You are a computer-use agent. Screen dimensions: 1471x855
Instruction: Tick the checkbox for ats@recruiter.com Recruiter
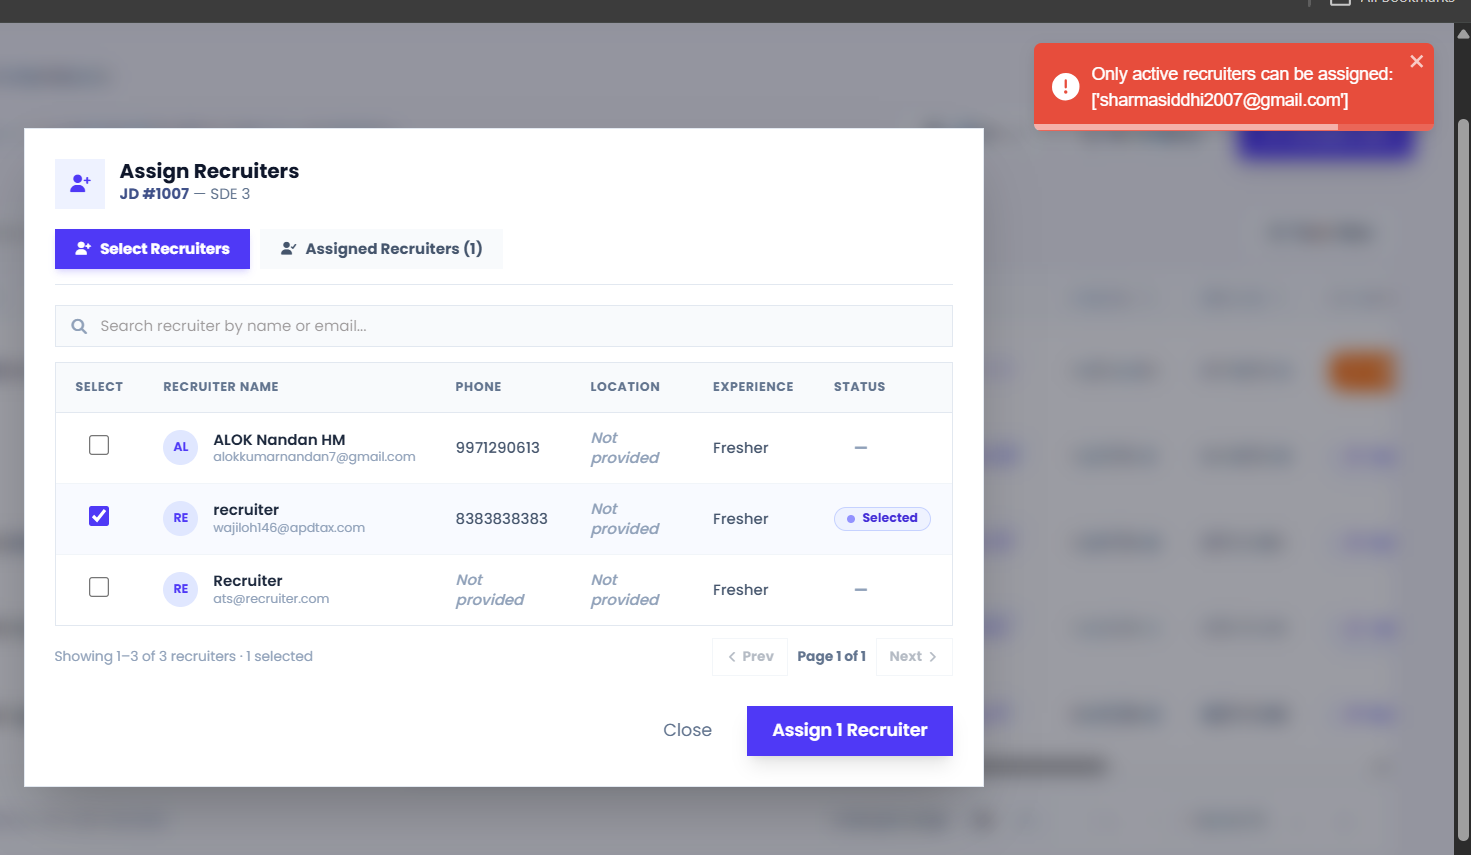pyautogui.click(x=99, y=587)
